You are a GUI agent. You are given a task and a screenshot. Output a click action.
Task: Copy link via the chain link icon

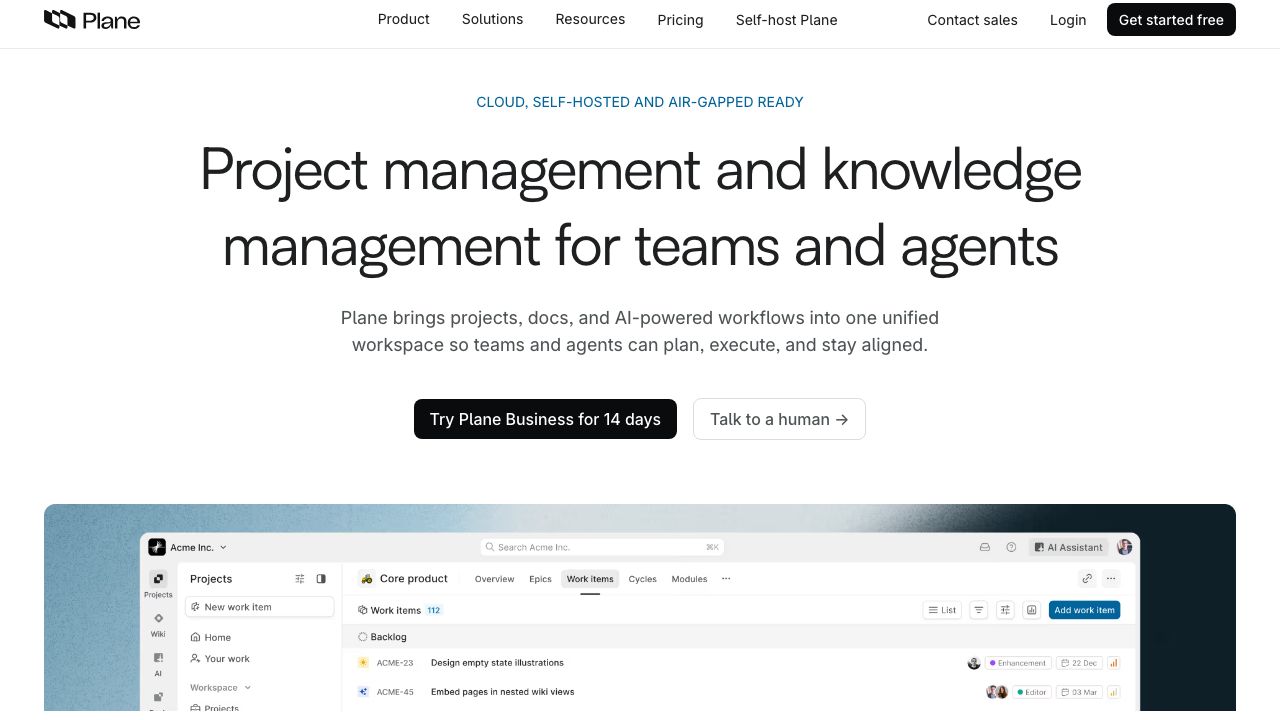[1087, 578]
